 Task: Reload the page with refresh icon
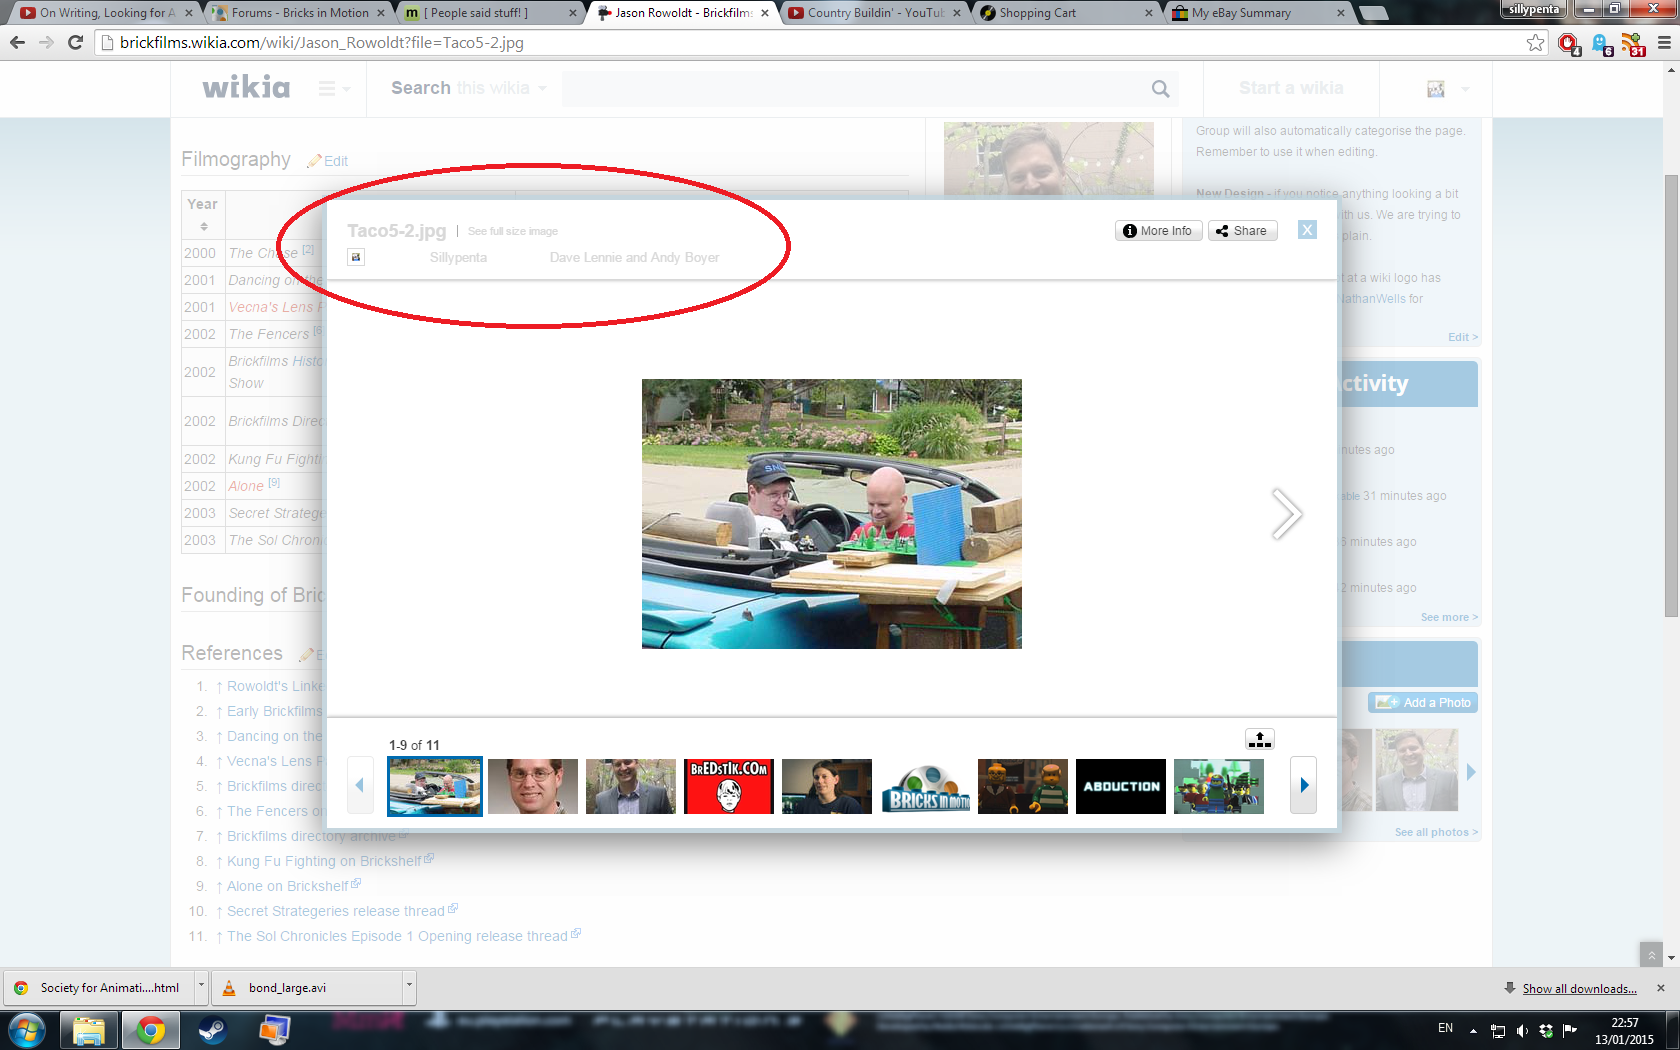tap(75, 42)
